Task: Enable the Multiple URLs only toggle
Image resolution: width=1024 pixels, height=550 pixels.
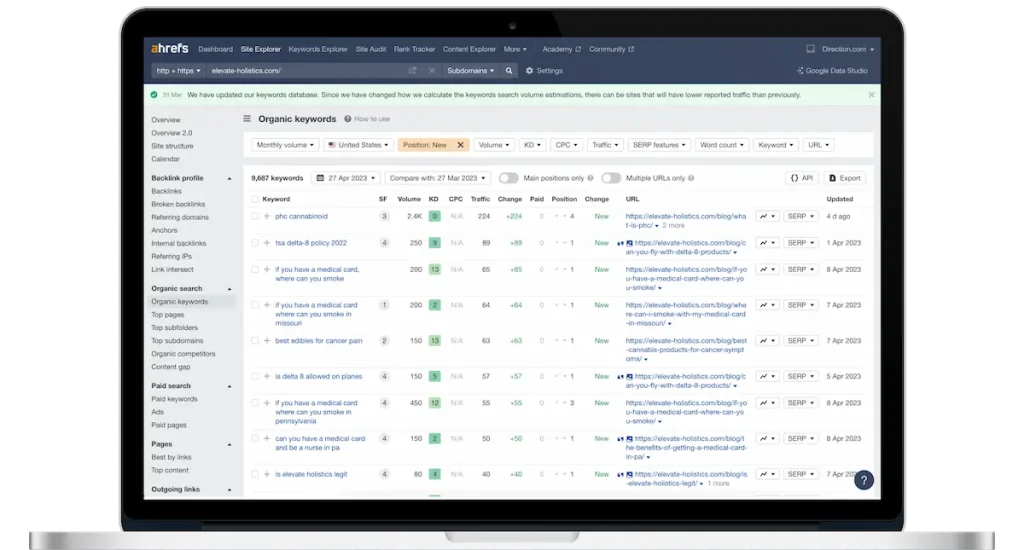Action: pos(610,178)
